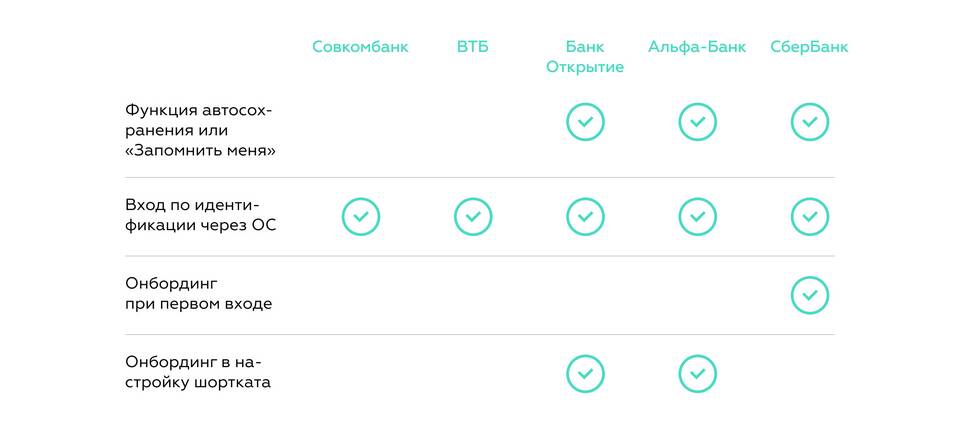The image size is (960, 422).
Task: Click the «Онбординг при первом входе» label
Action: (x=198, y=294)
